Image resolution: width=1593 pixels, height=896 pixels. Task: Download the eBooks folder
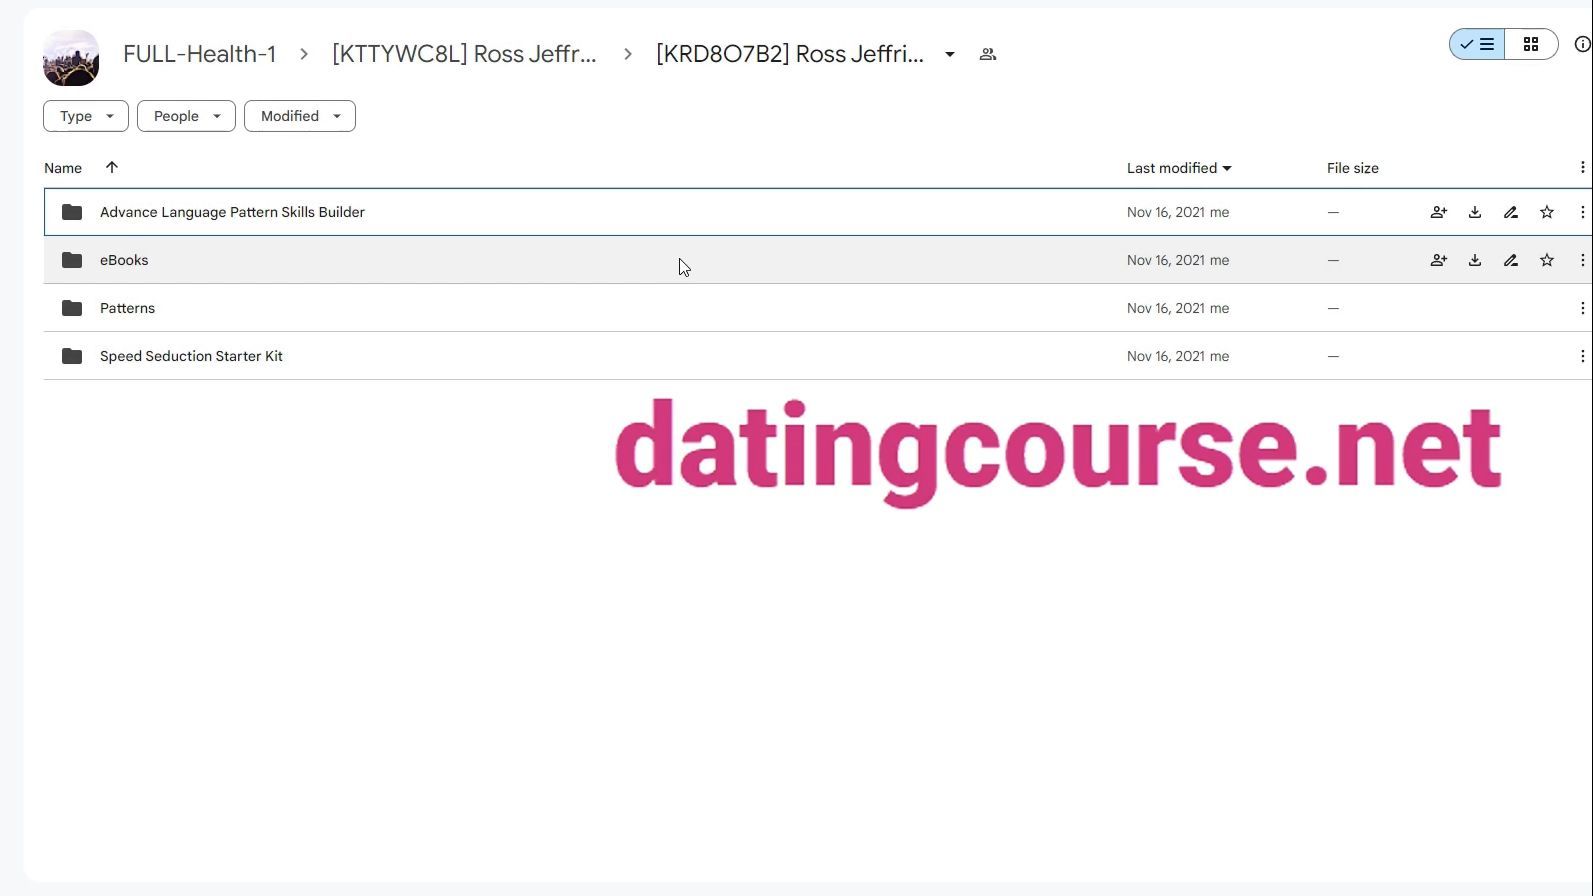pyautogui.click(x=1475, y=260)
